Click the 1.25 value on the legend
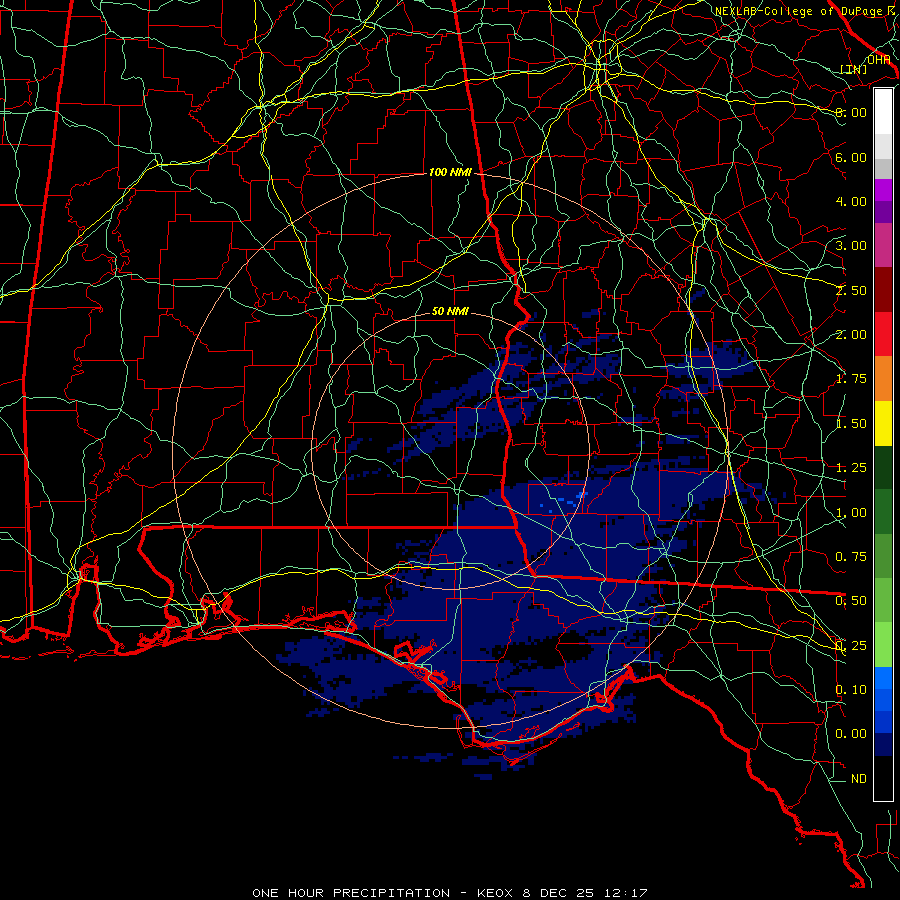900x900 pixels. point(851,468)
